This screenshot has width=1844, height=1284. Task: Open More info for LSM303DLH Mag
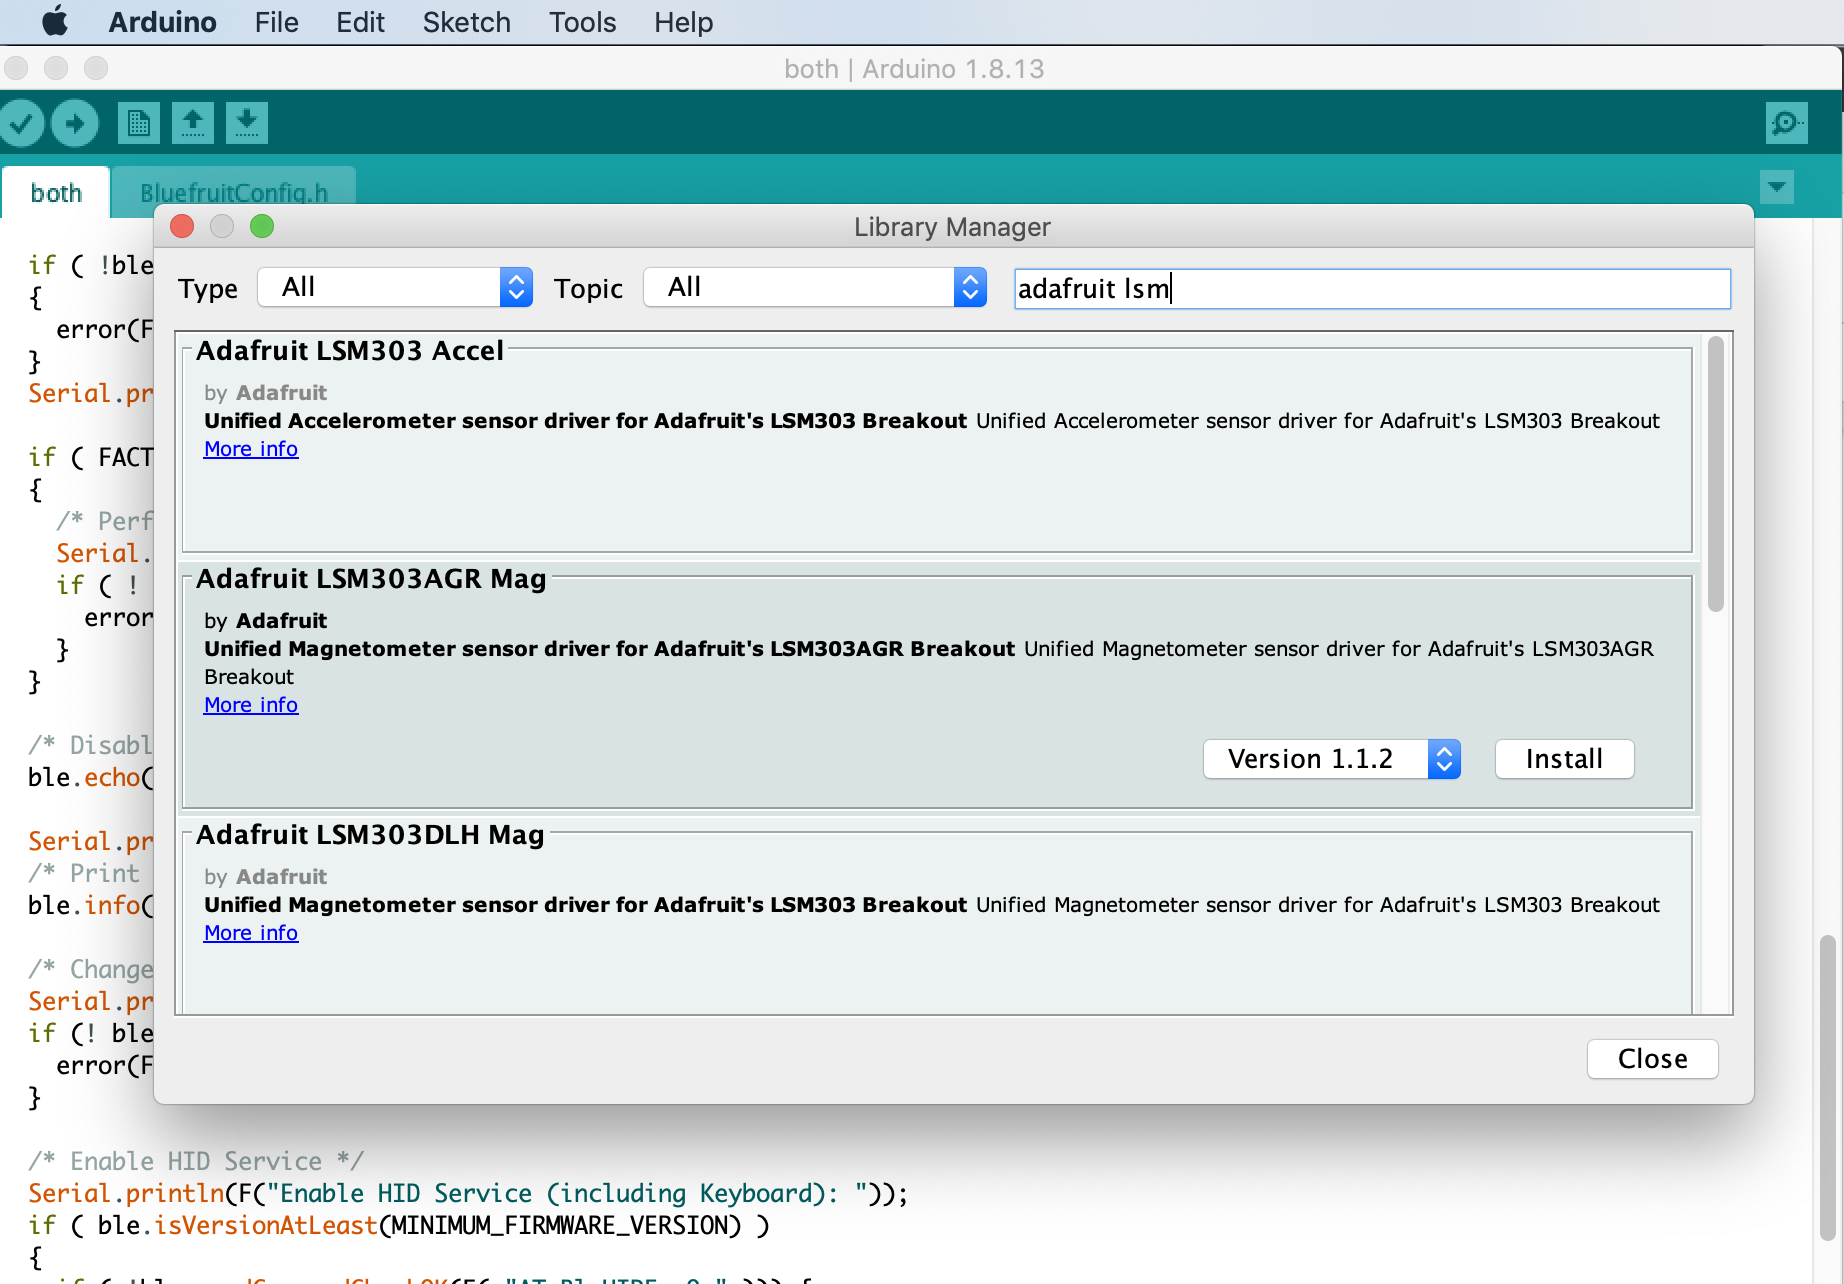(251, 933)
